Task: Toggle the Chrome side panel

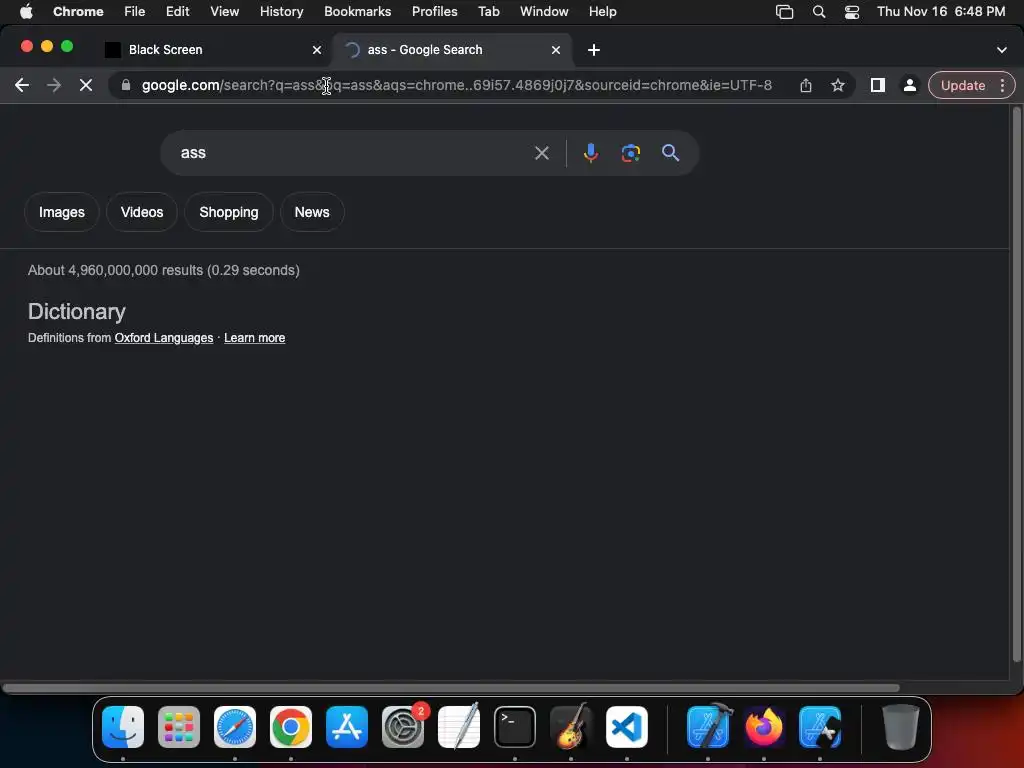Action: pyautogui.click(x=878, y=85)
